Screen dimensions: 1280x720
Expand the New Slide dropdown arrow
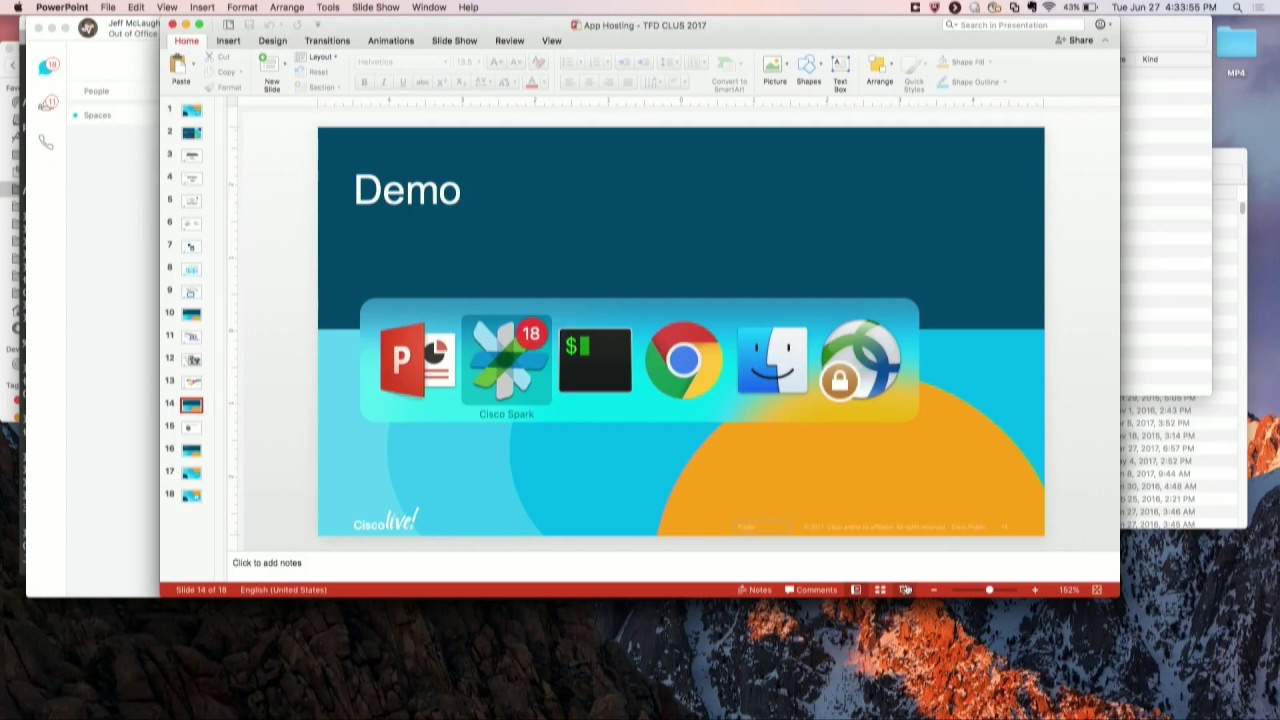click(x=284, y=66)
